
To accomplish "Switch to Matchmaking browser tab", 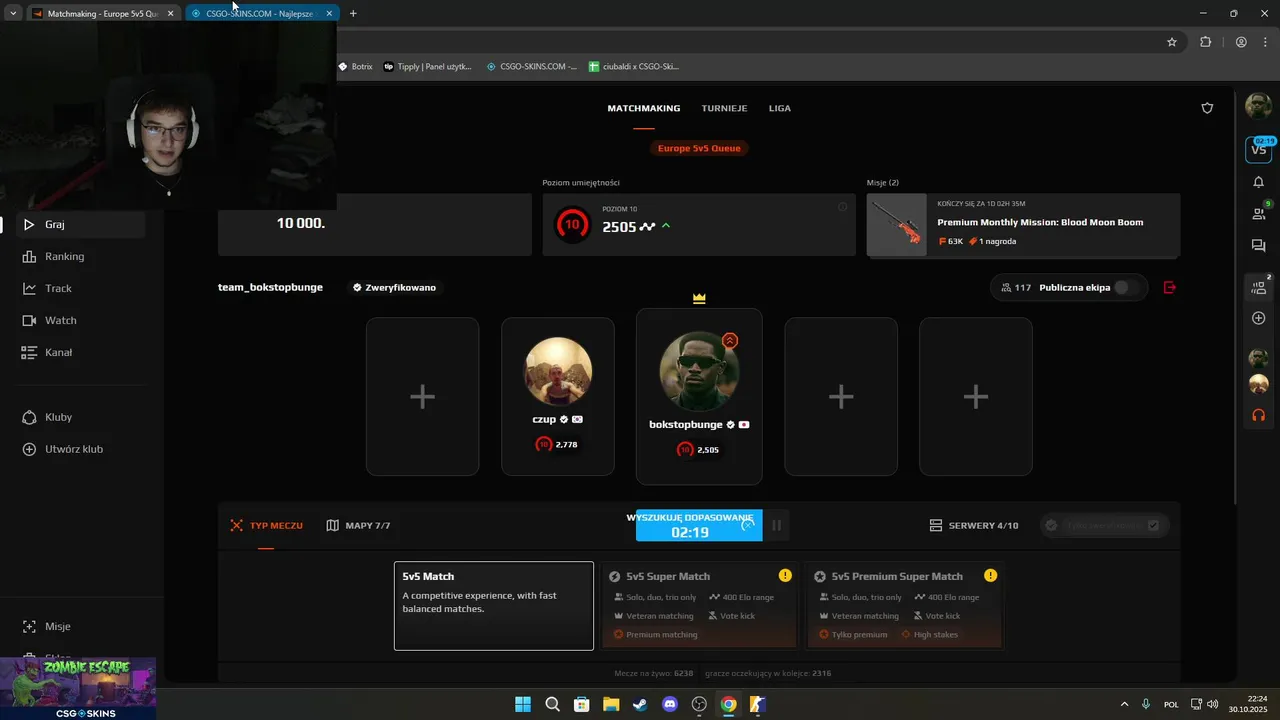I will (102, 14).
